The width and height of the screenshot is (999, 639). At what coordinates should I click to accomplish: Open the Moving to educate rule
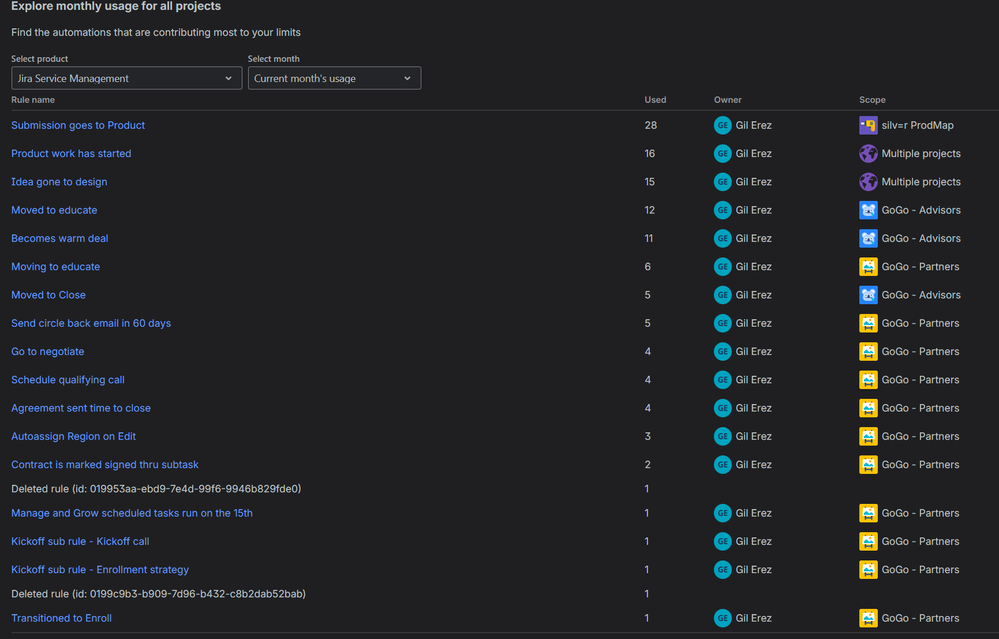tap(55, 266)
